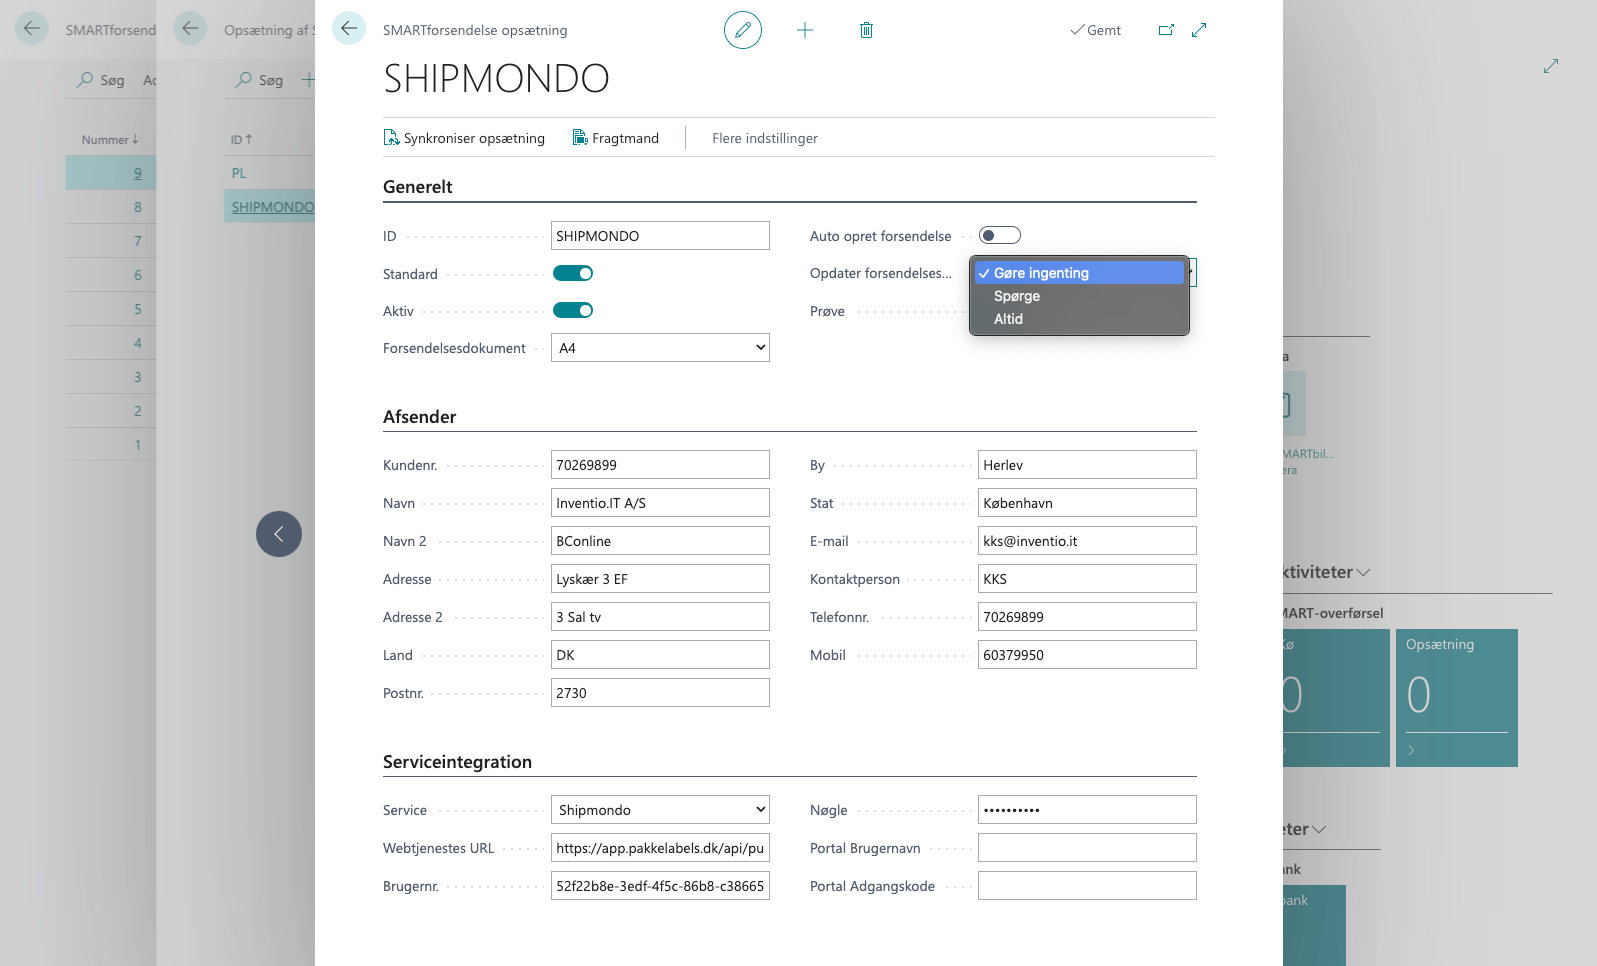This screenshot has height=966, width=1597.
Task: Click back arrow of Opsætning af list page
Action: point(190,28)
